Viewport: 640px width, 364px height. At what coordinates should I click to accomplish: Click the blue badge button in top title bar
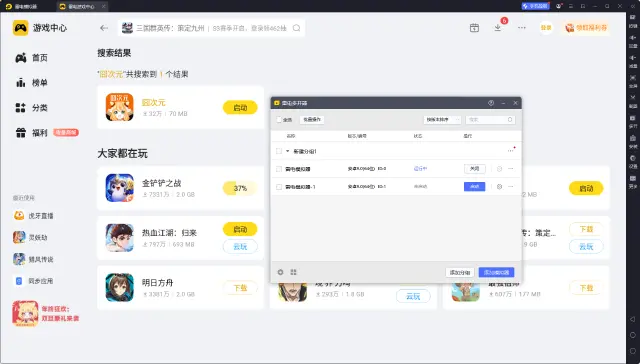click(536, 6)
